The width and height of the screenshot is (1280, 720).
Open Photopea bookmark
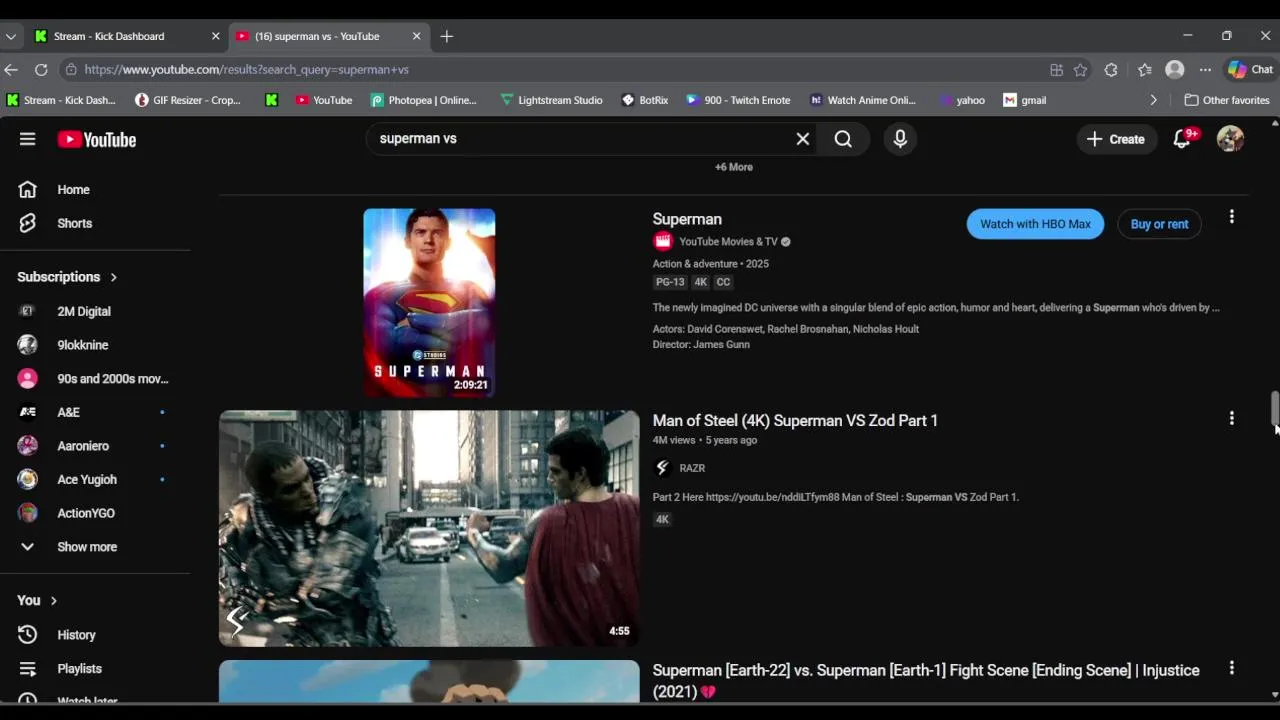[423, 100]
